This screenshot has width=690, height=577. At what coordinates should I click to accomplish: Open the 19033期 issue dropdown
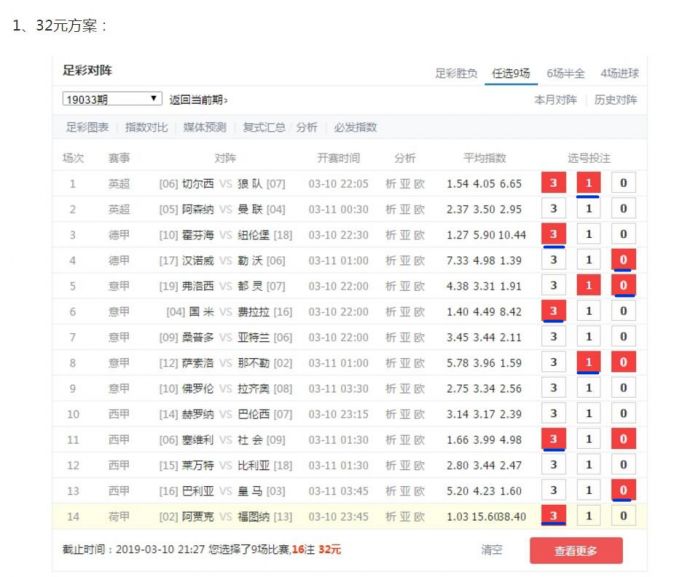[111, 99]
